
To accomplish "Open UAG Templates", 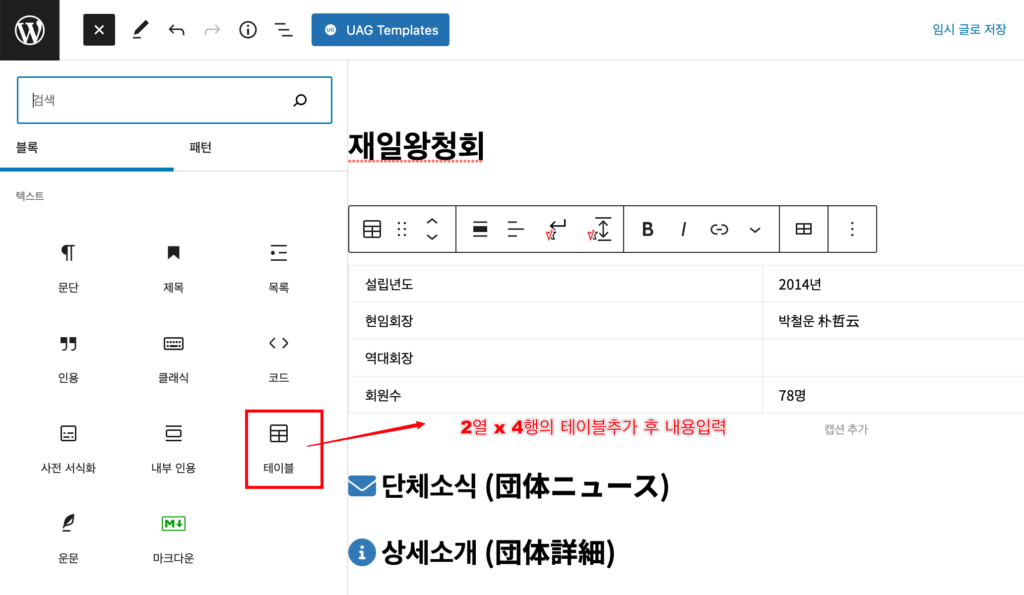I will (380, 30).
